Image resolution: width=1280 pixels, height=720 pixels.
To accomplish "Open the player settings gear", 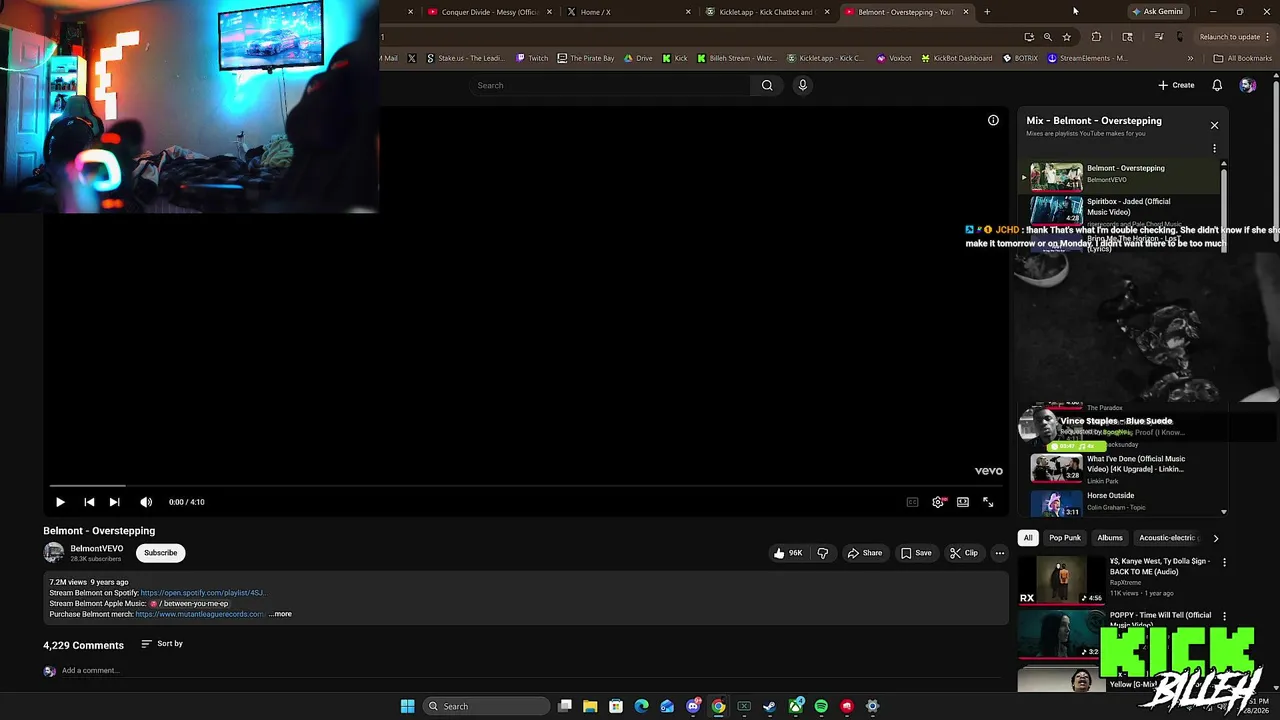I will click(938, 502).
